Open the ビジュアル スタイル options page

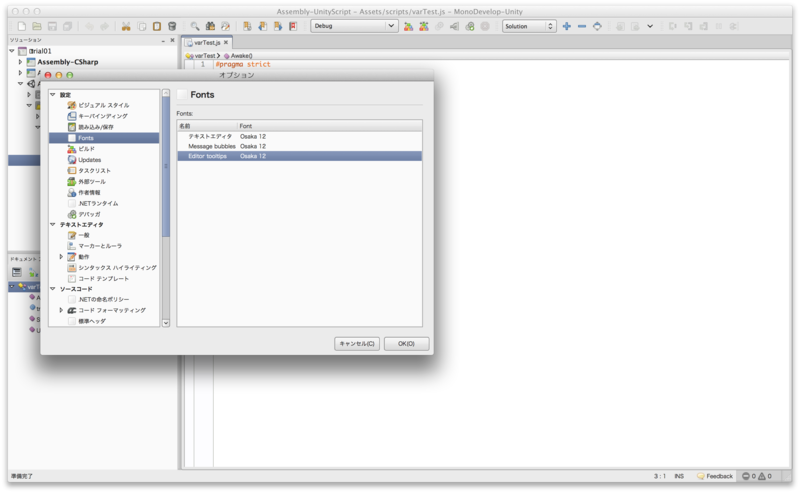tap(104, 105)
